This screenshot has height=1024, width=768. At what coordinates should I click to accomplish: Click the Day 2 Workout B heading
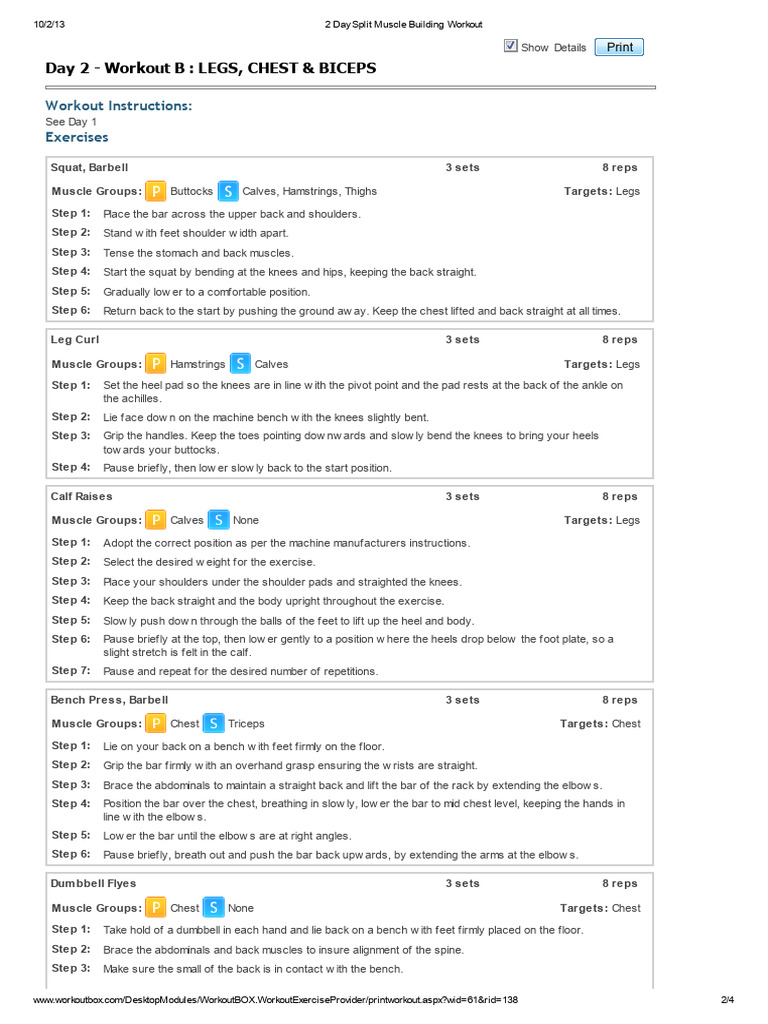tap(211, 68)
